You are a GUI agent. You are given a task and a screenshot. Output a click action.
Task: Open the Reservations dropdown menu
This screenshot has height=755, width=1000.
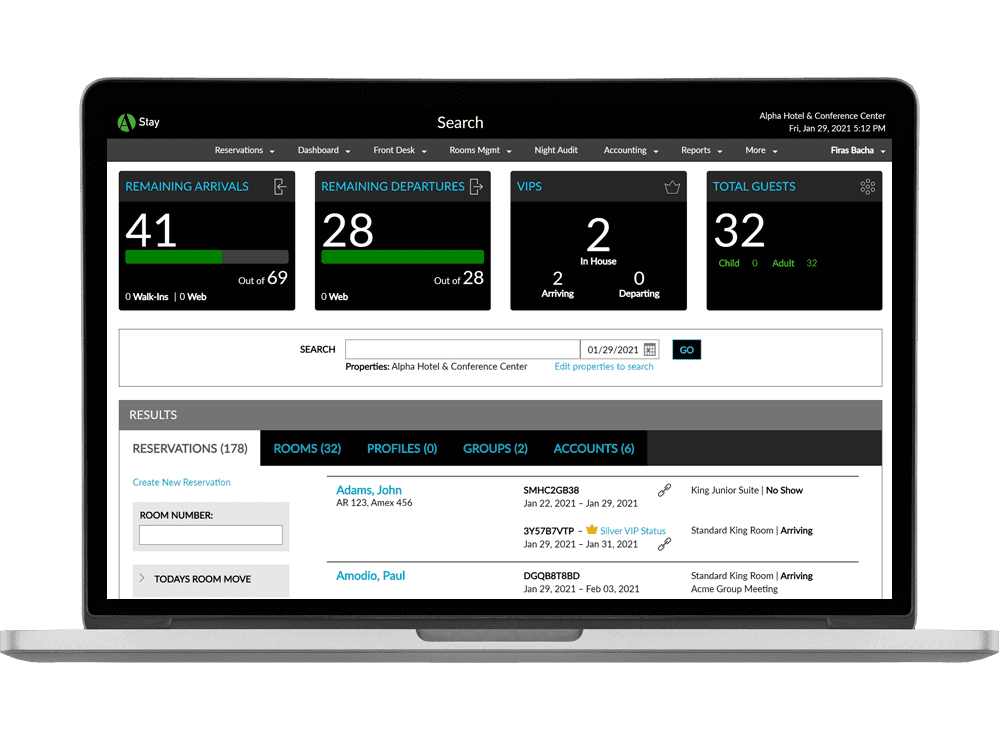[x=245, y=150]
